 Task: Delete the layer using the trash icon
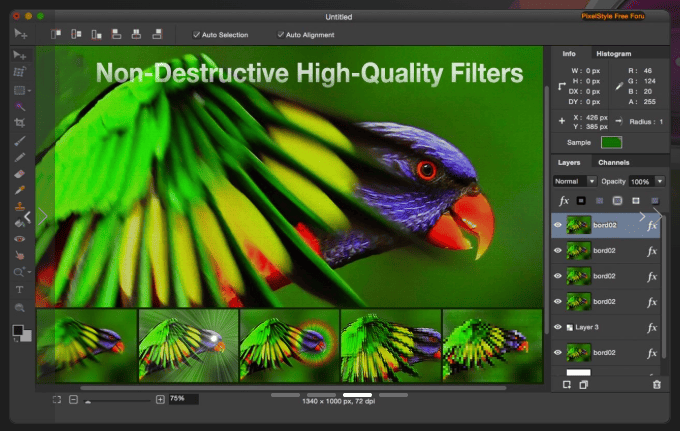click(657, 385)
